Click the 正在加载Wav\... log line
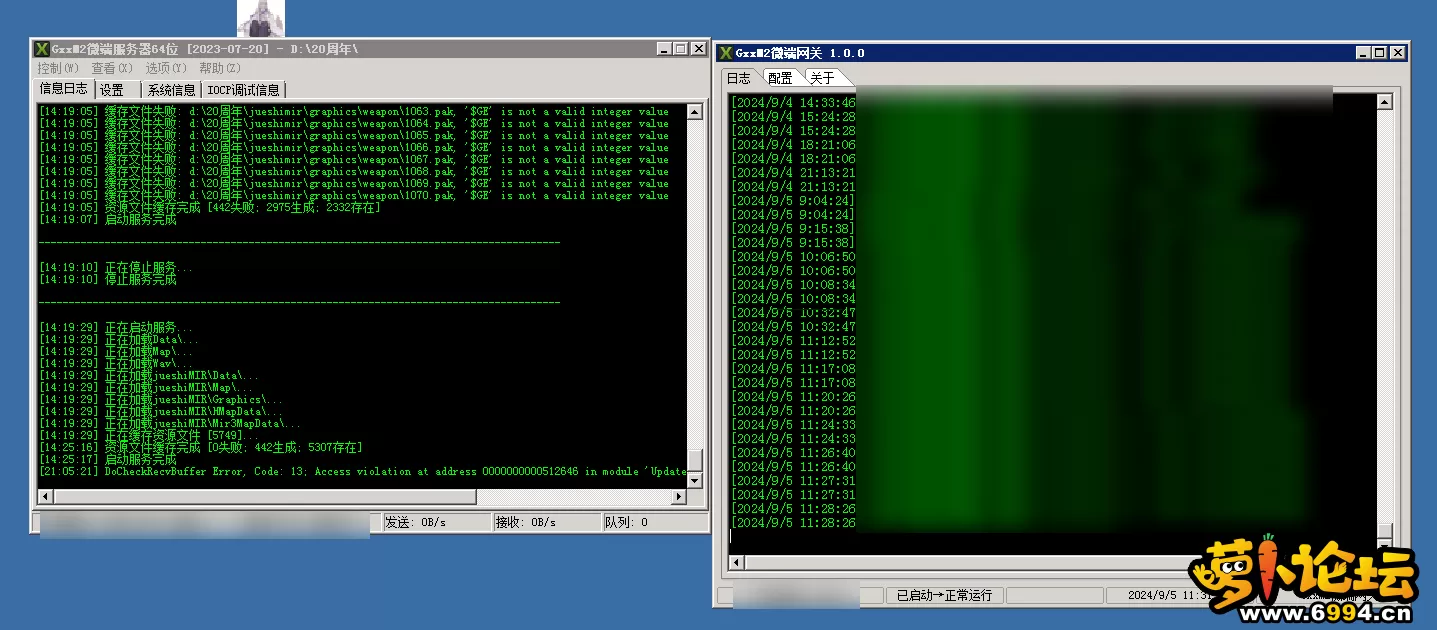The width and height of the screenshot is (1437, 630). (x=115, y=364)
